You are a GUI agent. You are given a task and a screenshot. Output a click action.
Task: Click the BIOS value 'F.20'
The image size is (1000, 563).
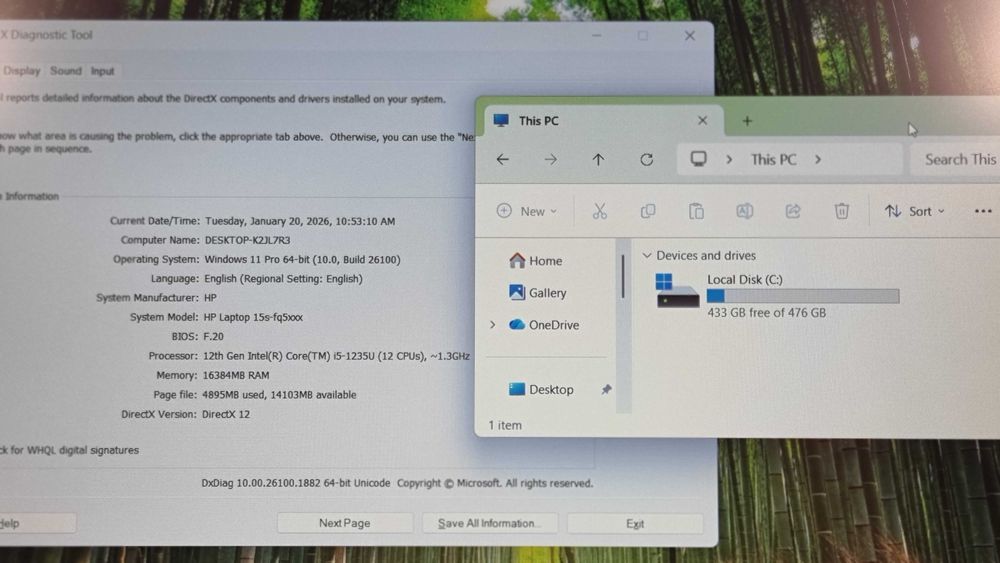[213, 336]
